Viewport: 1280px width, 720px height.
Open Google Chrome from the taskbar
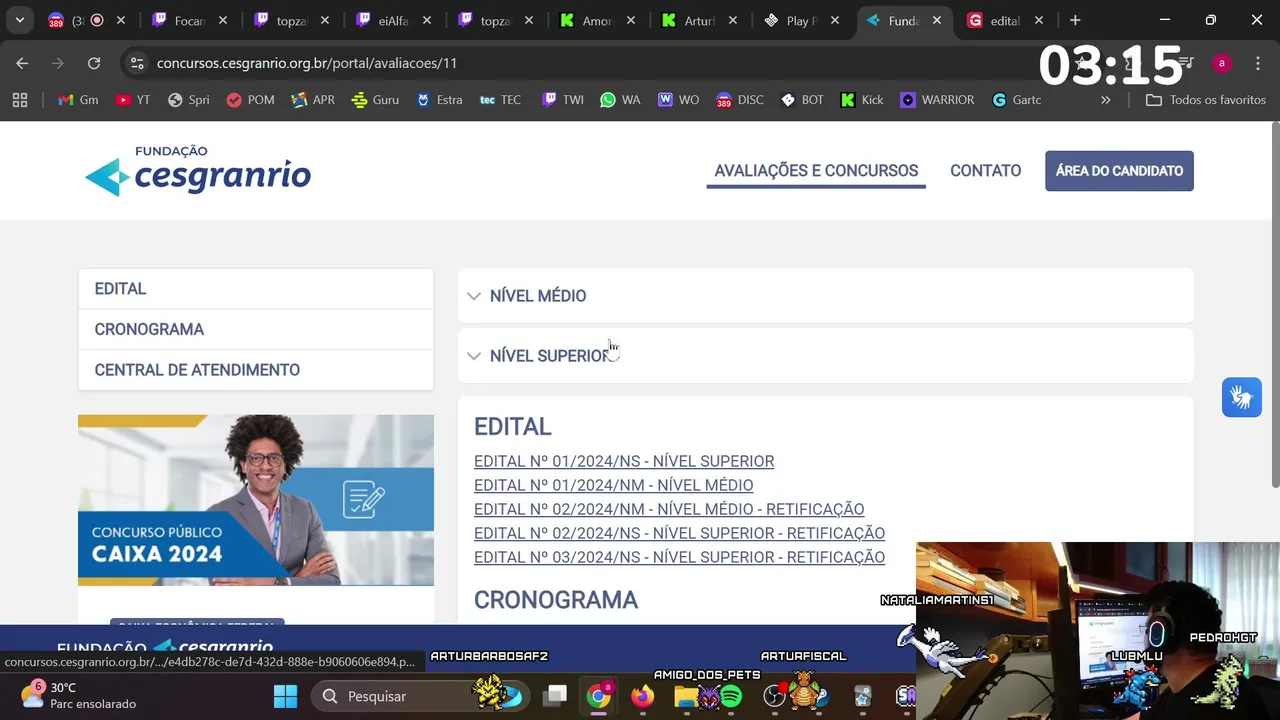click(x=598, y=696)
